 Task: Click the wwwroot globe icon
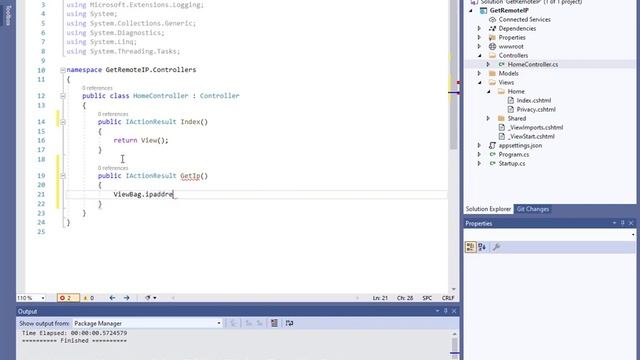(492, 47)
